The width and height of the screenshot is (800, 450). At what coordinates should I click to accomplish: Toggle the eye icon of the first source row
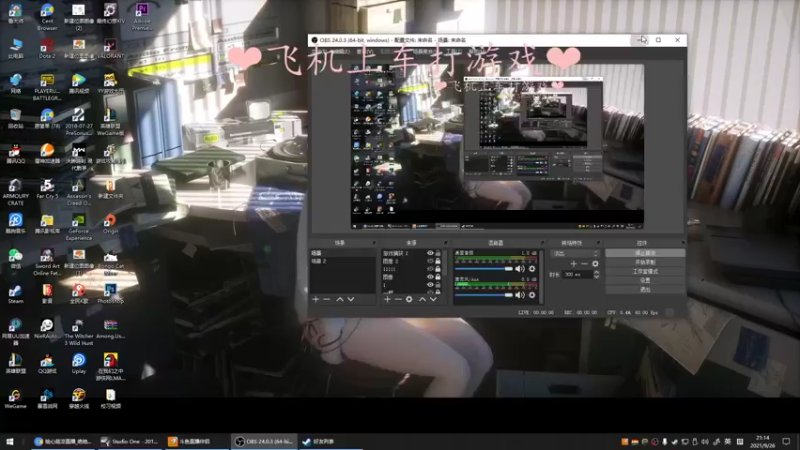click(430, 253)
